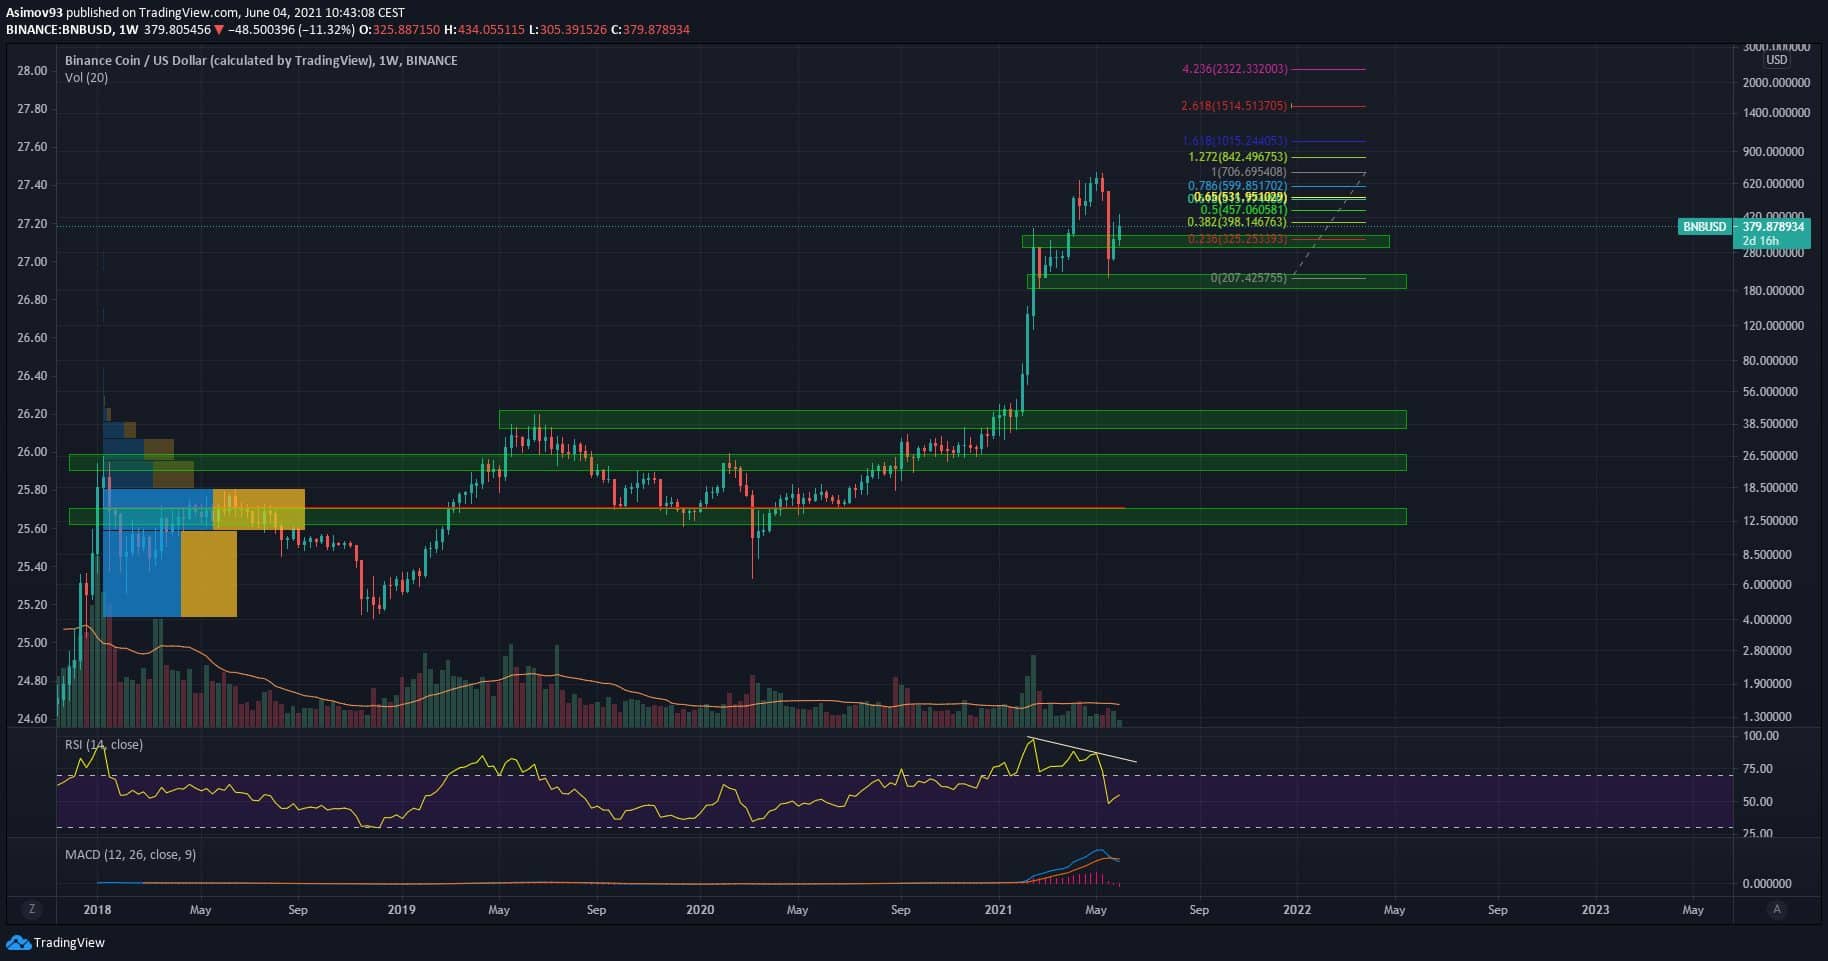Select the MACD (12, 26, close, 9) label

coord(130,855)
